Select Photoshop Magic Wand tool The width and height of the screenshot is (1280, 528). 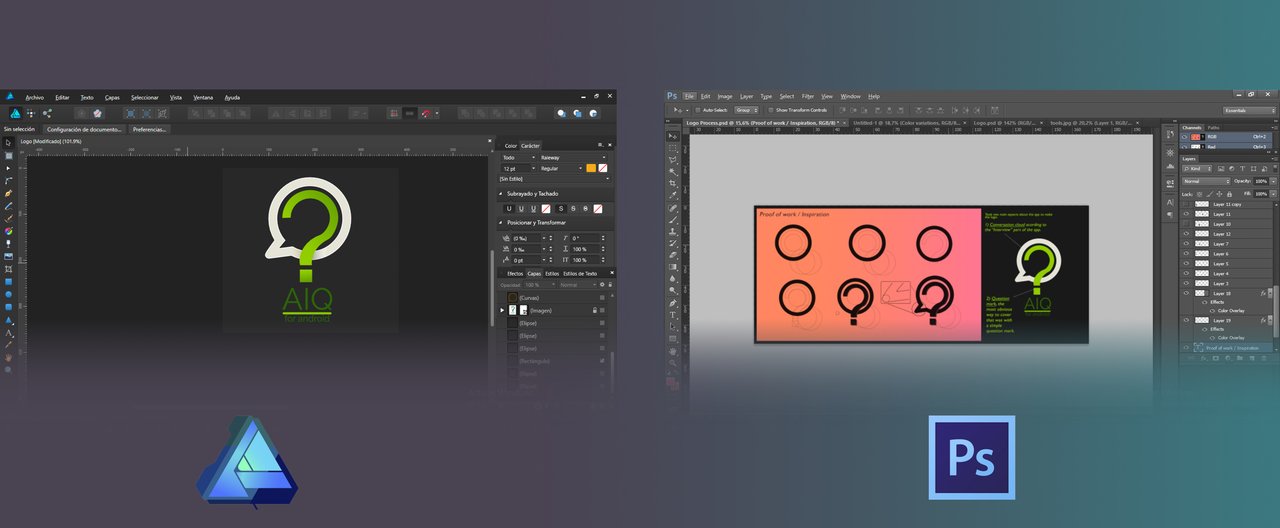(x=672, y=171)
